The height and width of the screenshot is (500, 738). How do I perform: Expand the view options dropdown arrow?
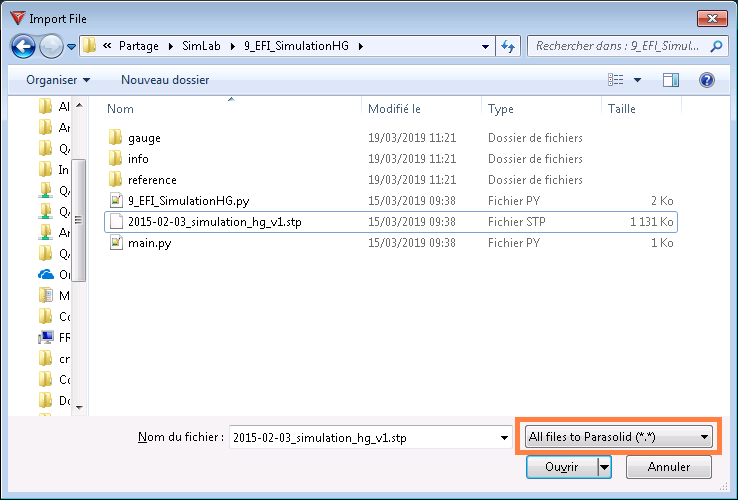(637, 79)
